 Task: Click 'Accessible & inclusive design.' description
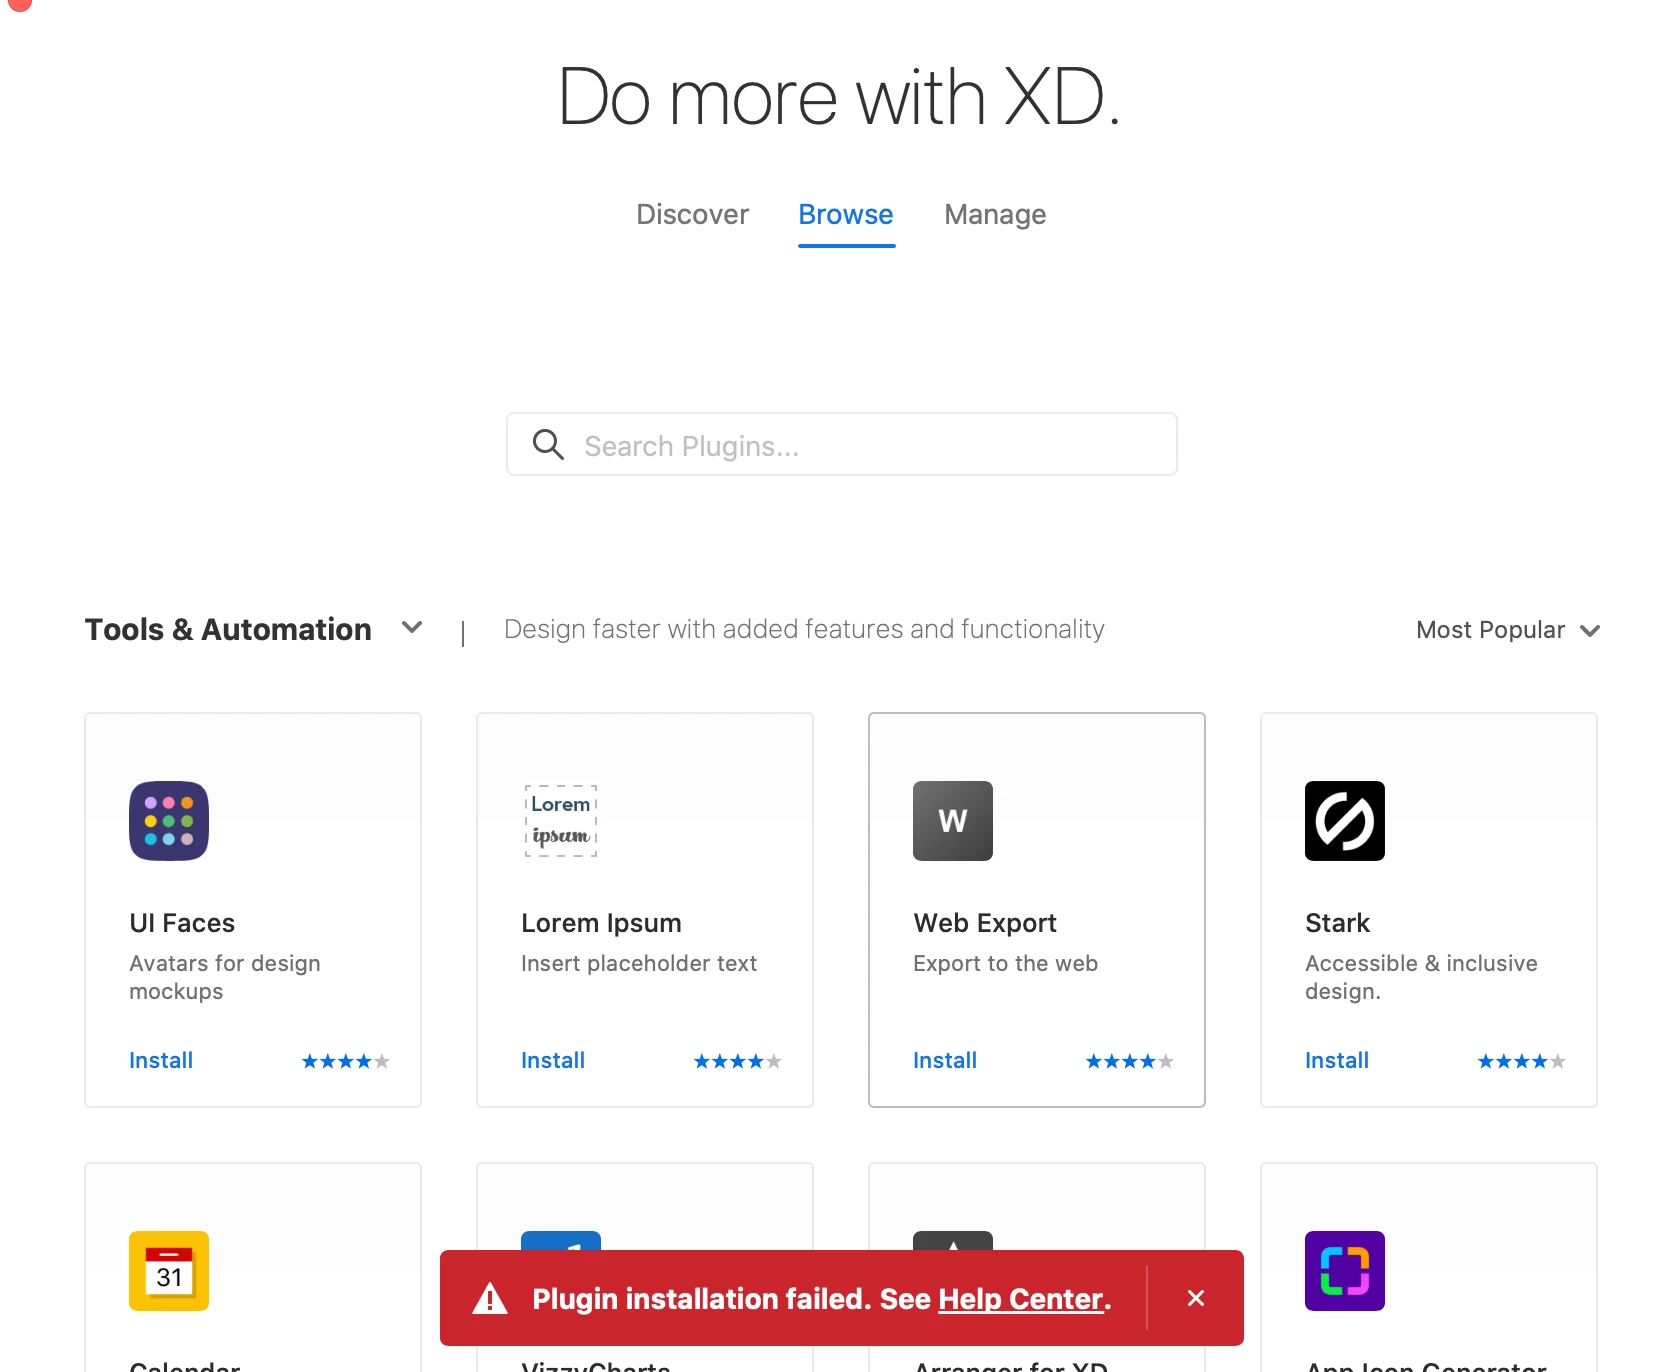pyautogui.click(x=1421, y=977)
